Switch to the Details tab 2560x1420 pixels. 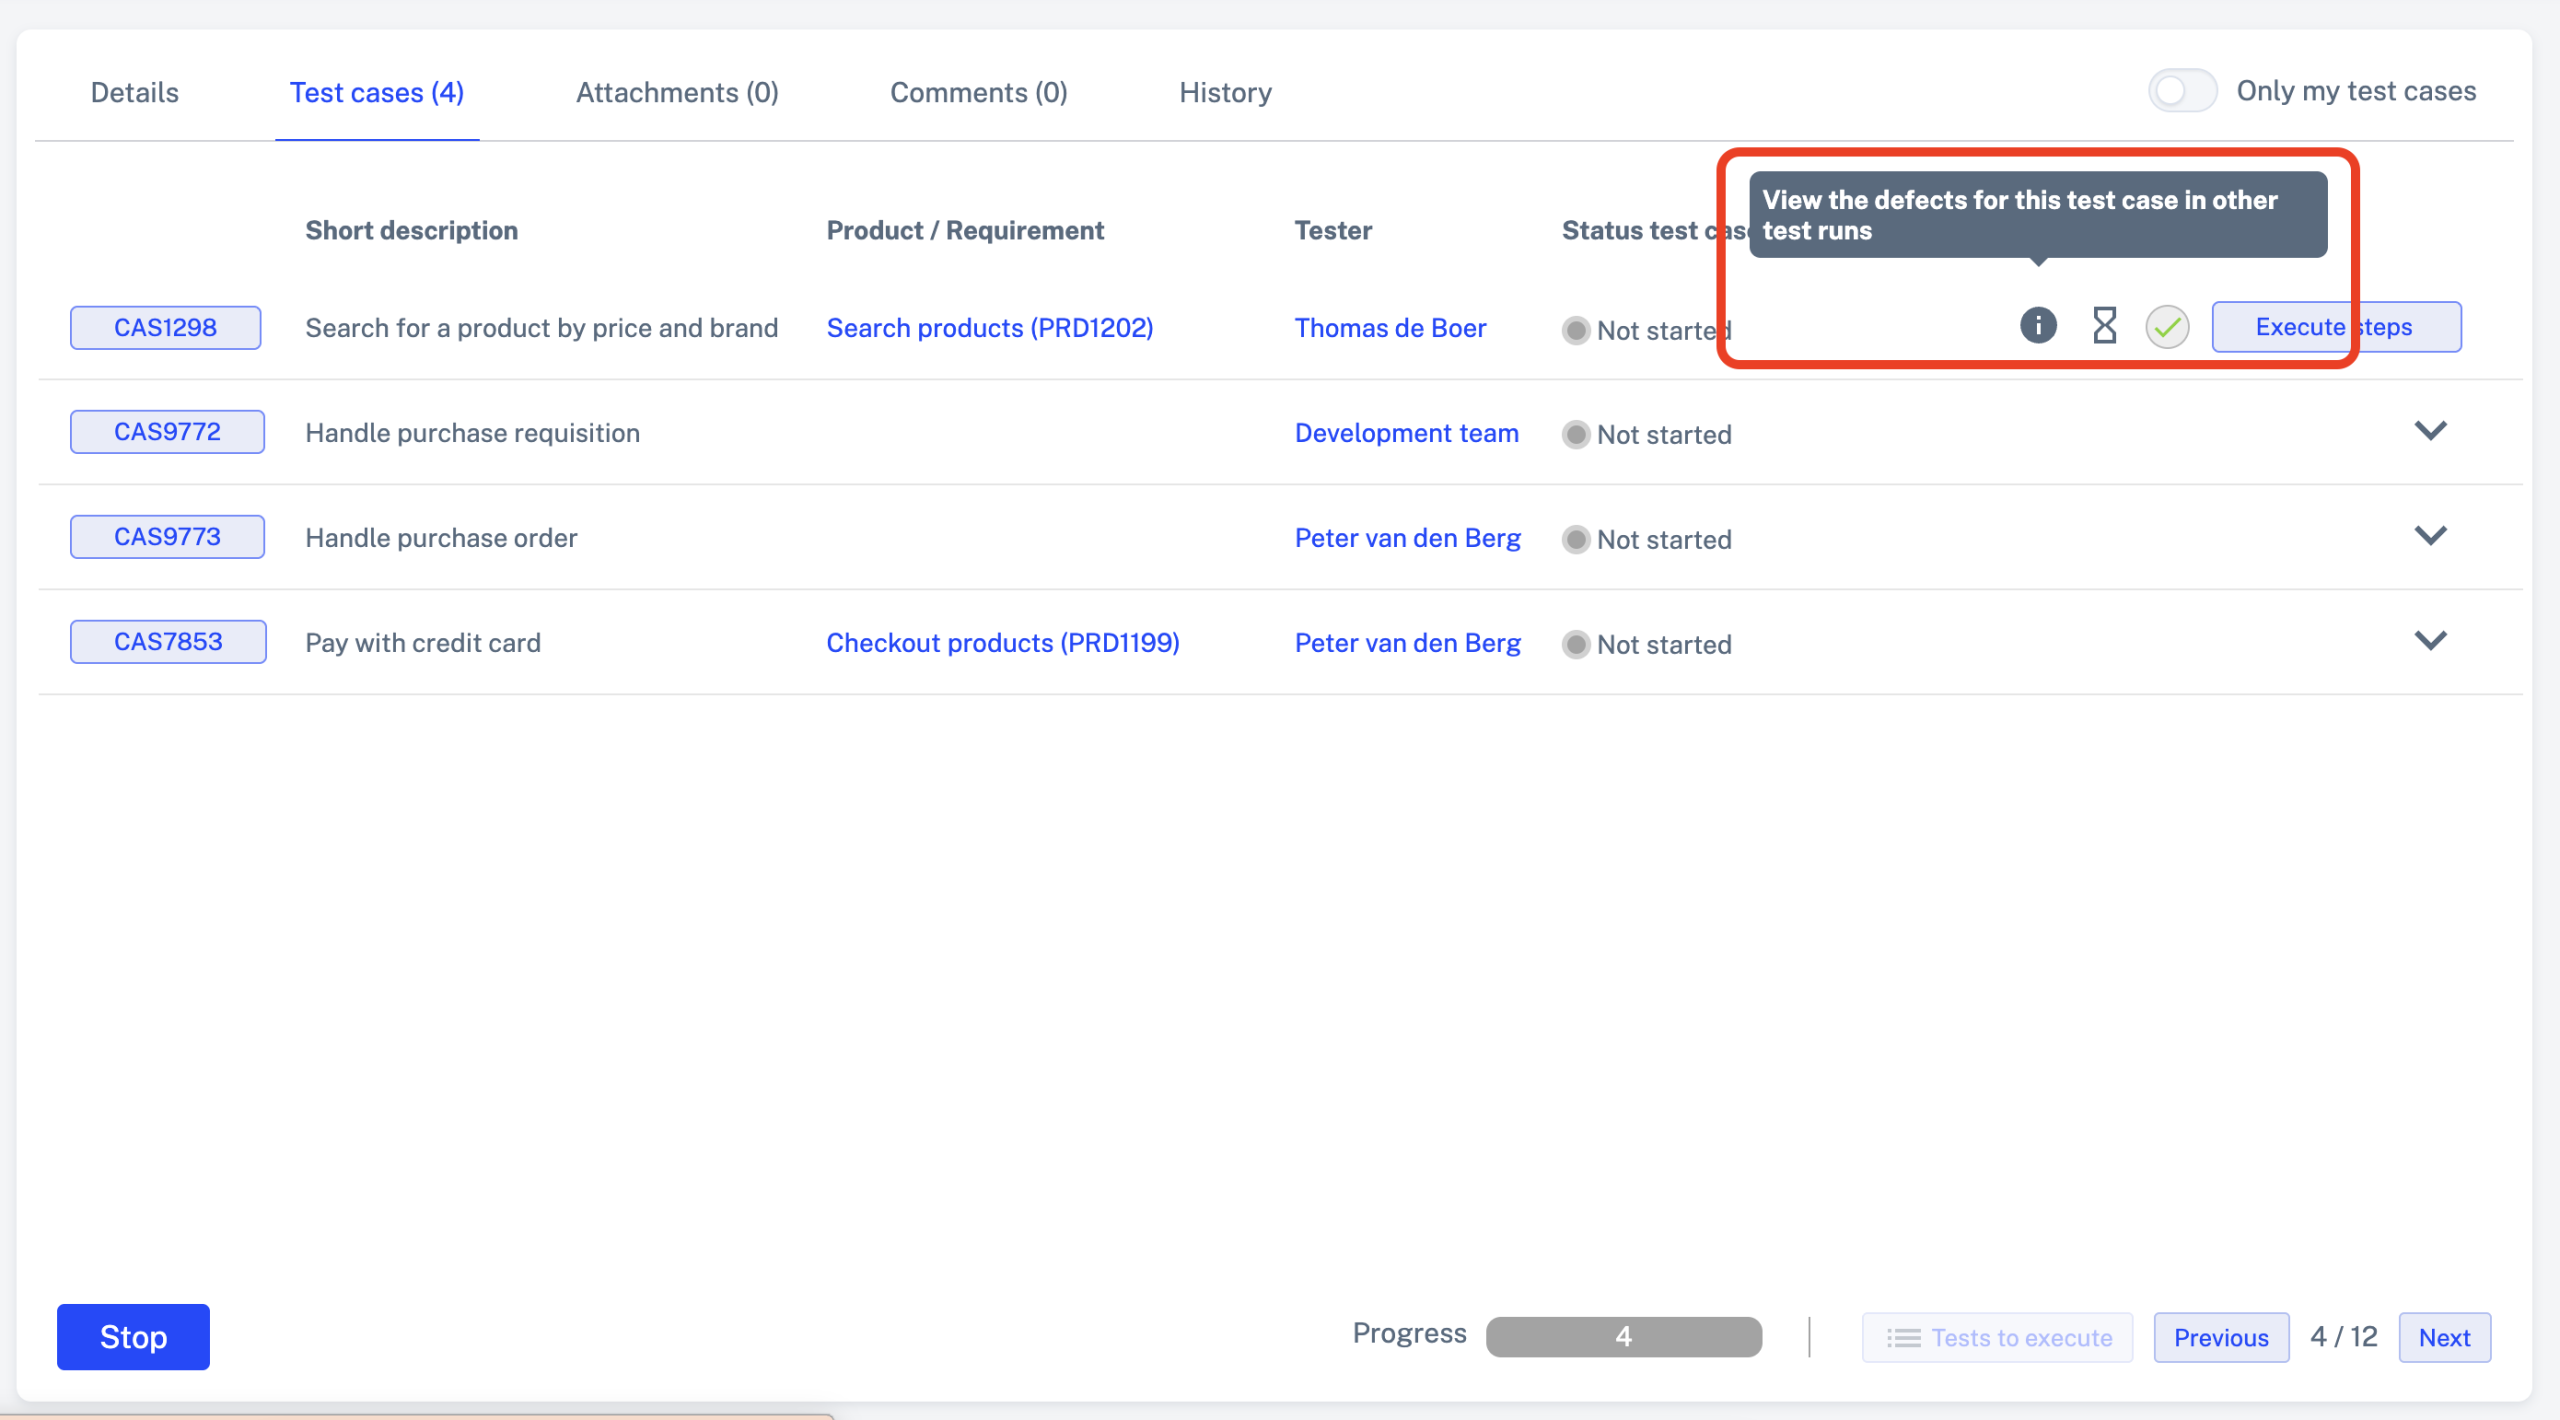(134, 92)
